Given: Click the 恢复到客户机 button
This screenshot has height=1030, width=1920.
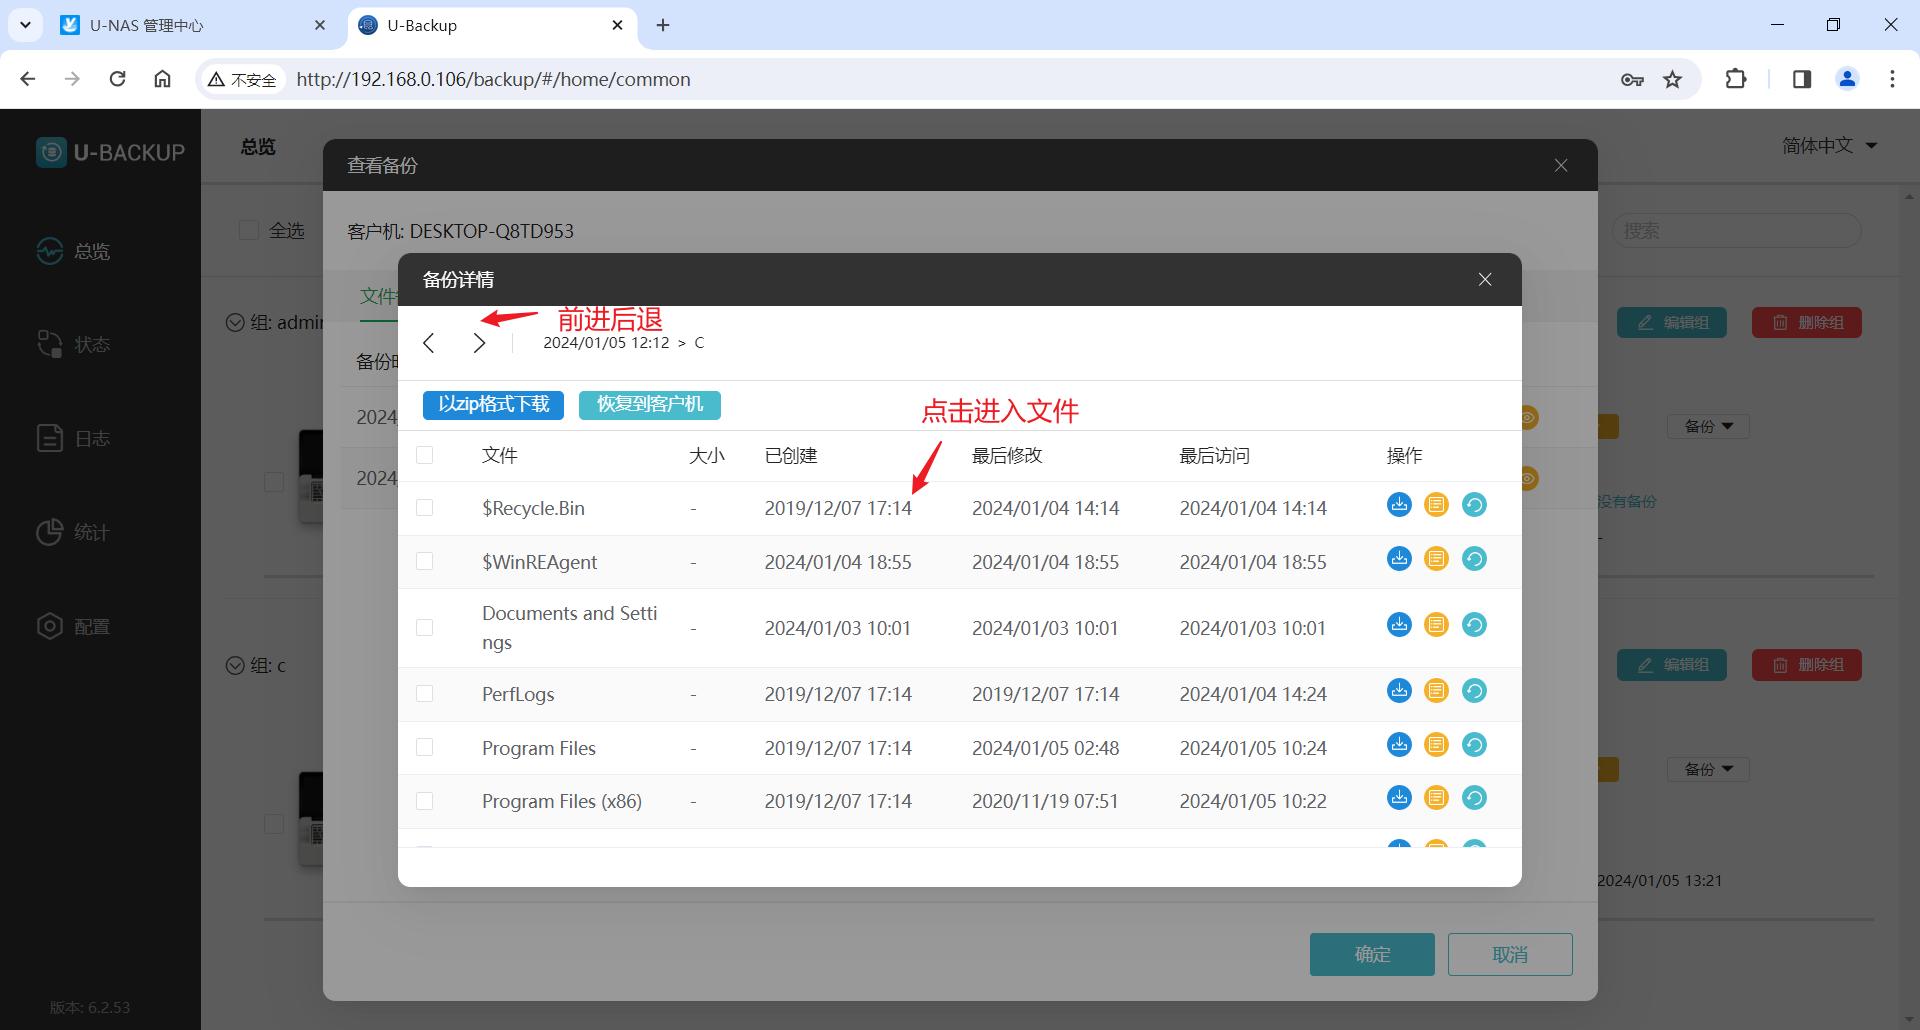Looking at the screenshot, I should 649,405.
